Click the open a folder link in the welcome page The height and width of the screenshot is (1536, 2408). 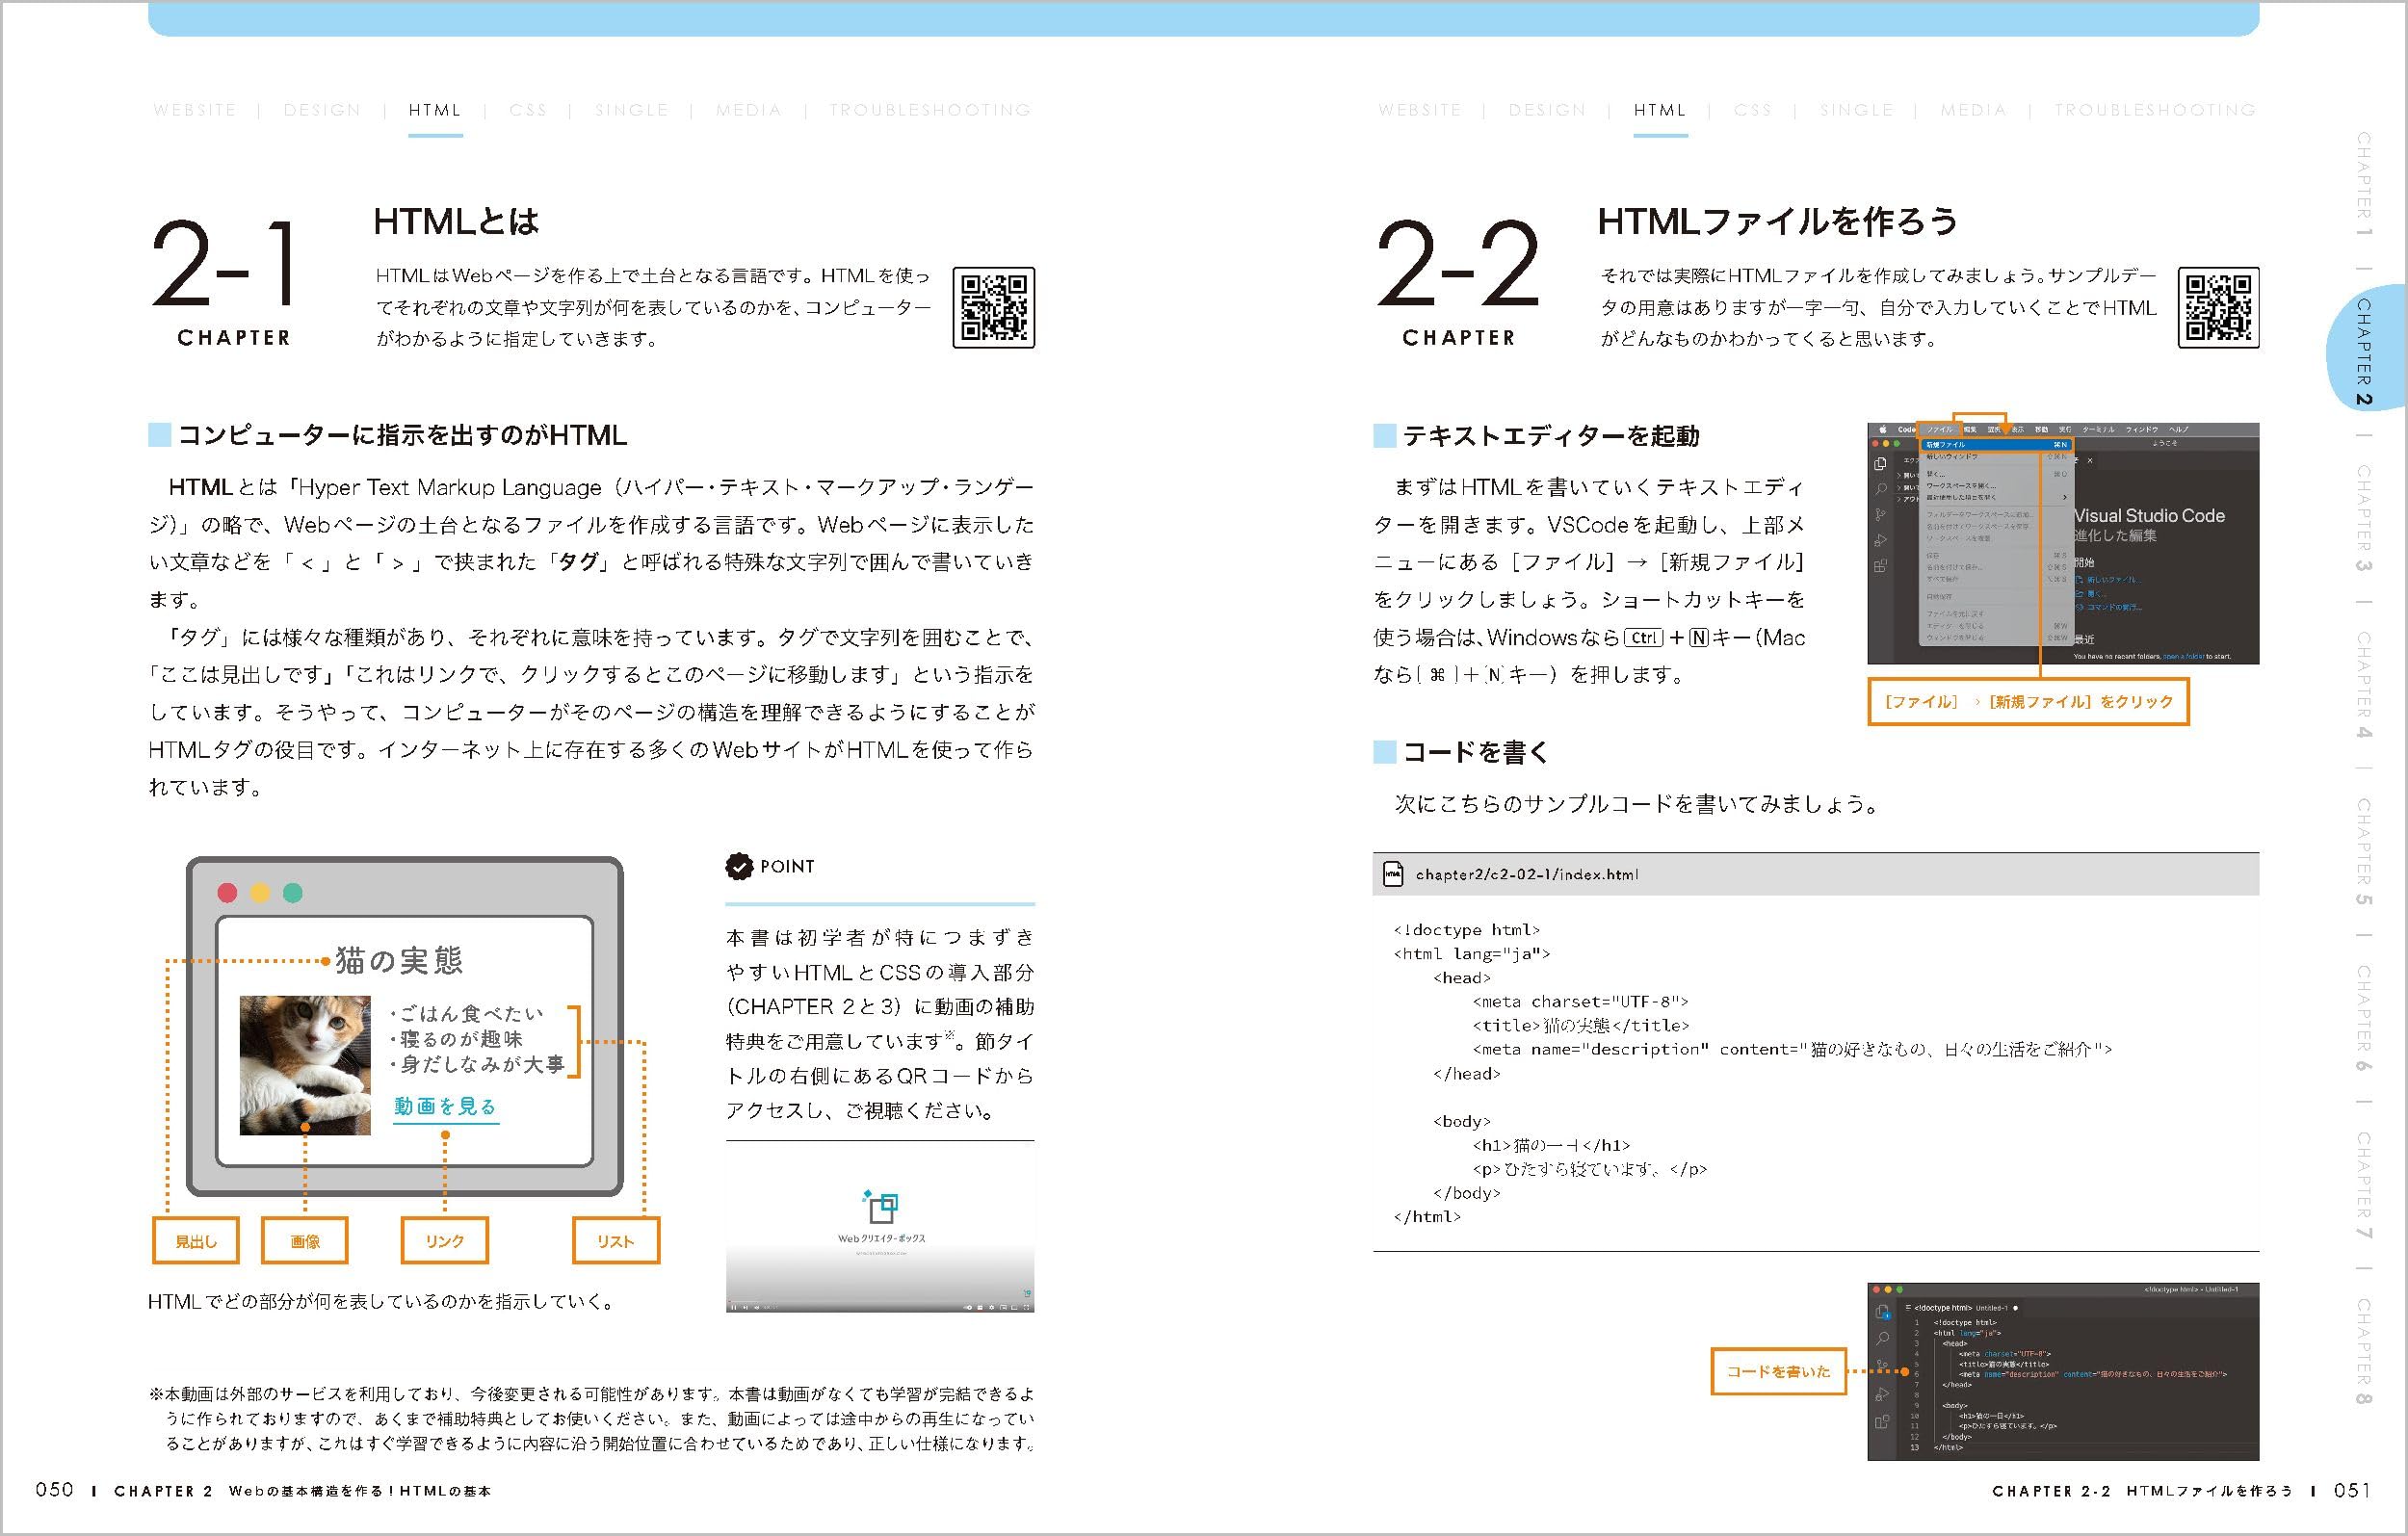point(2184,657)
